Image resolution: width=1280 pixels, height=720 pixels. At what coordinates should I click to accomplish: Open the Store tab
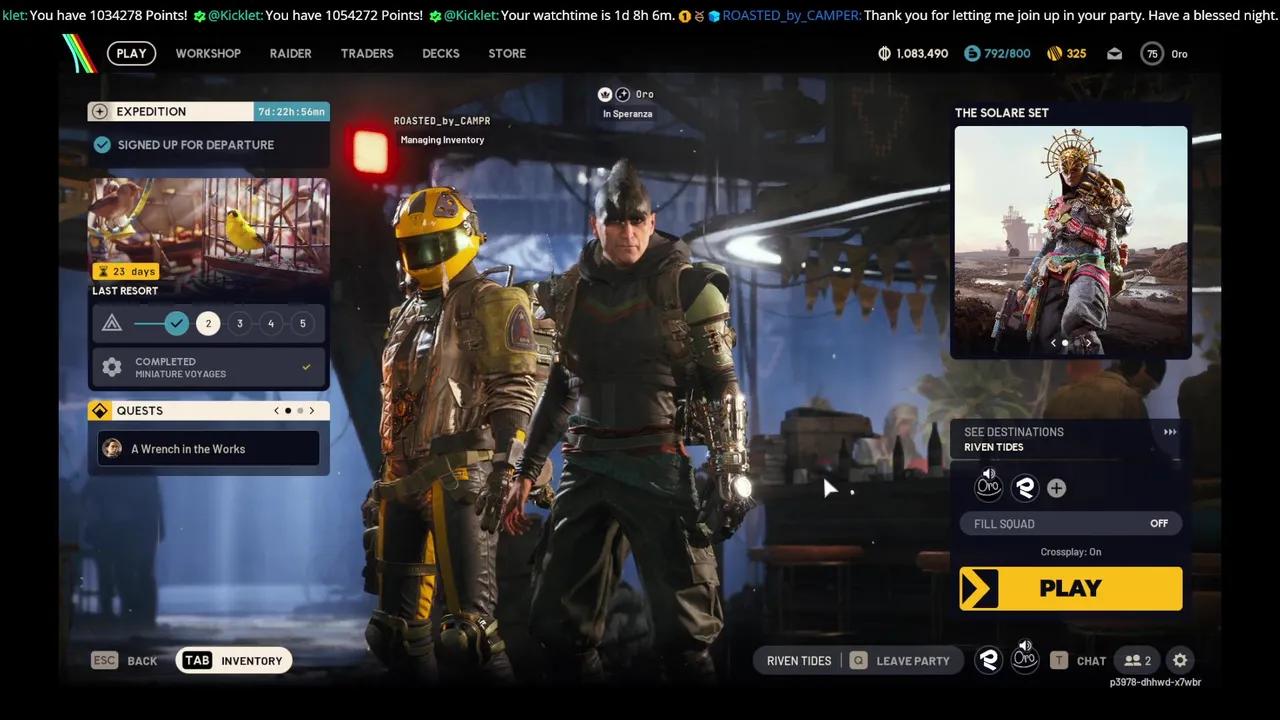coord(507,54)
